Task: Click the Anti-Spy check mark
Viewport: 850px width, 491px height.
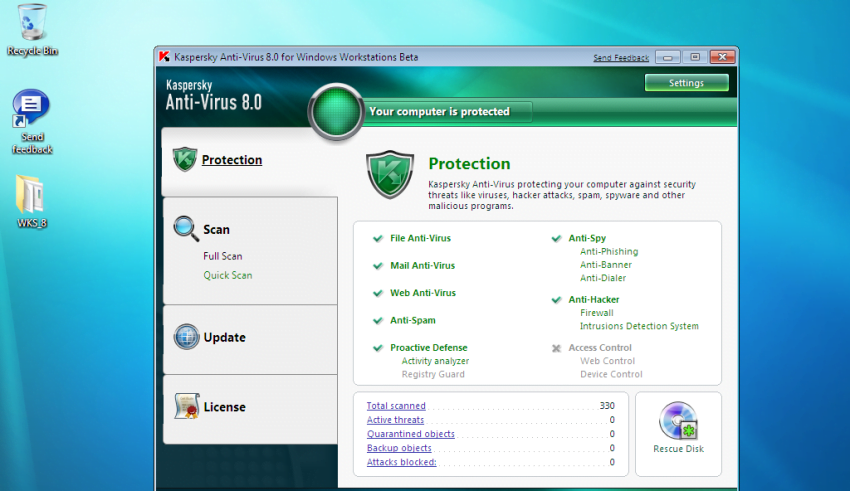Action: click(556, 238)
